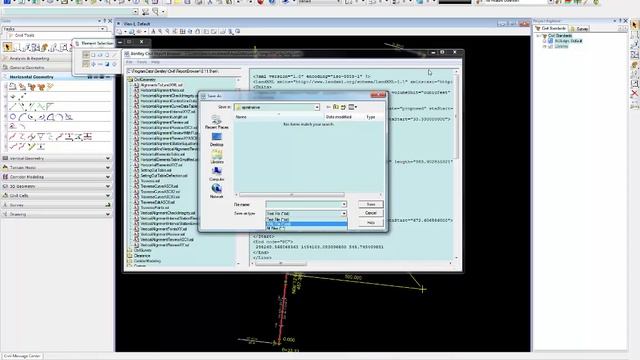Viewport: 640px width, 360px height.
Task: Sort by Name column header
Action: coord(279,117)
